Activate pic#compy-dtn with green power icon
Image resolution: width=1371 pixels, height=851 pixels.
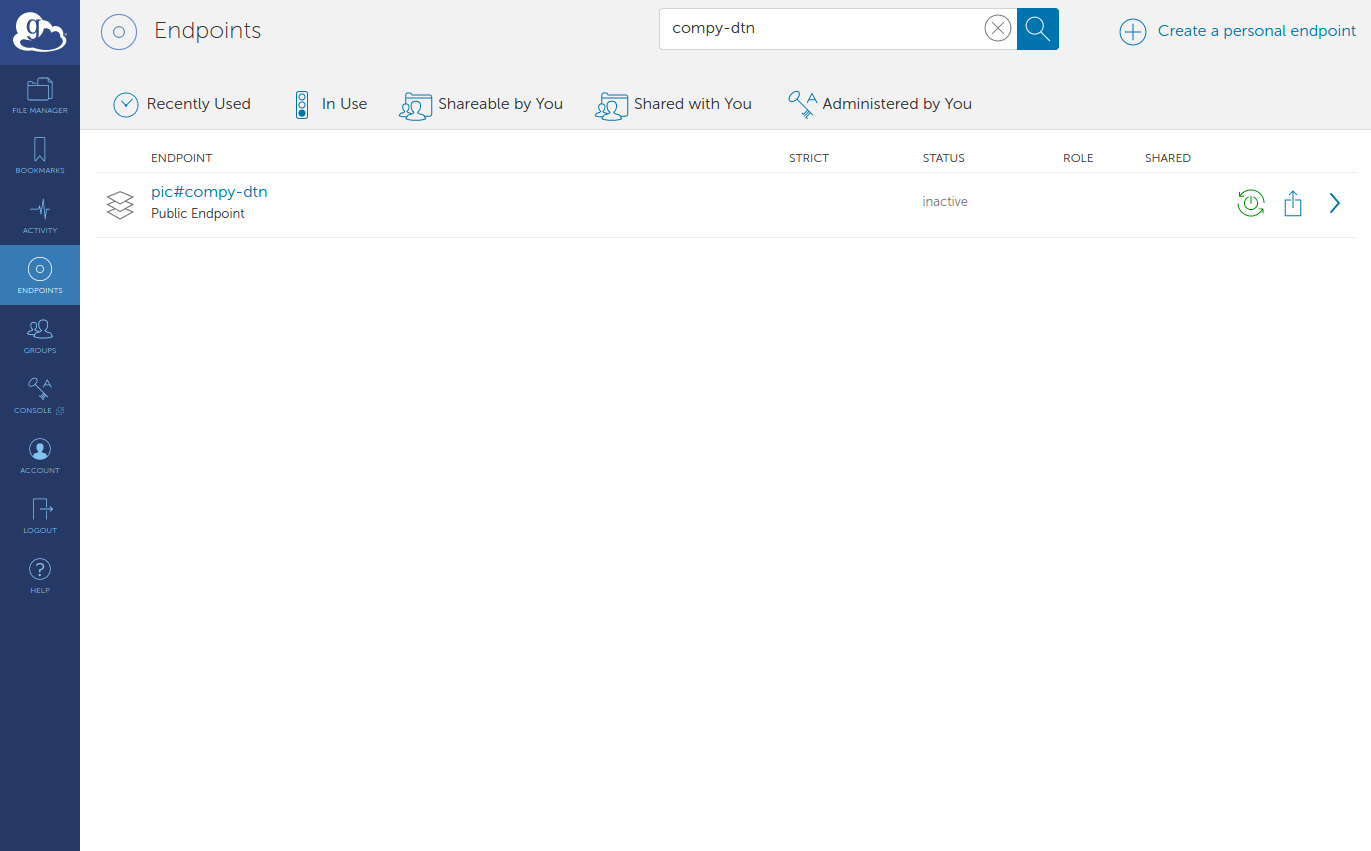1251,203
